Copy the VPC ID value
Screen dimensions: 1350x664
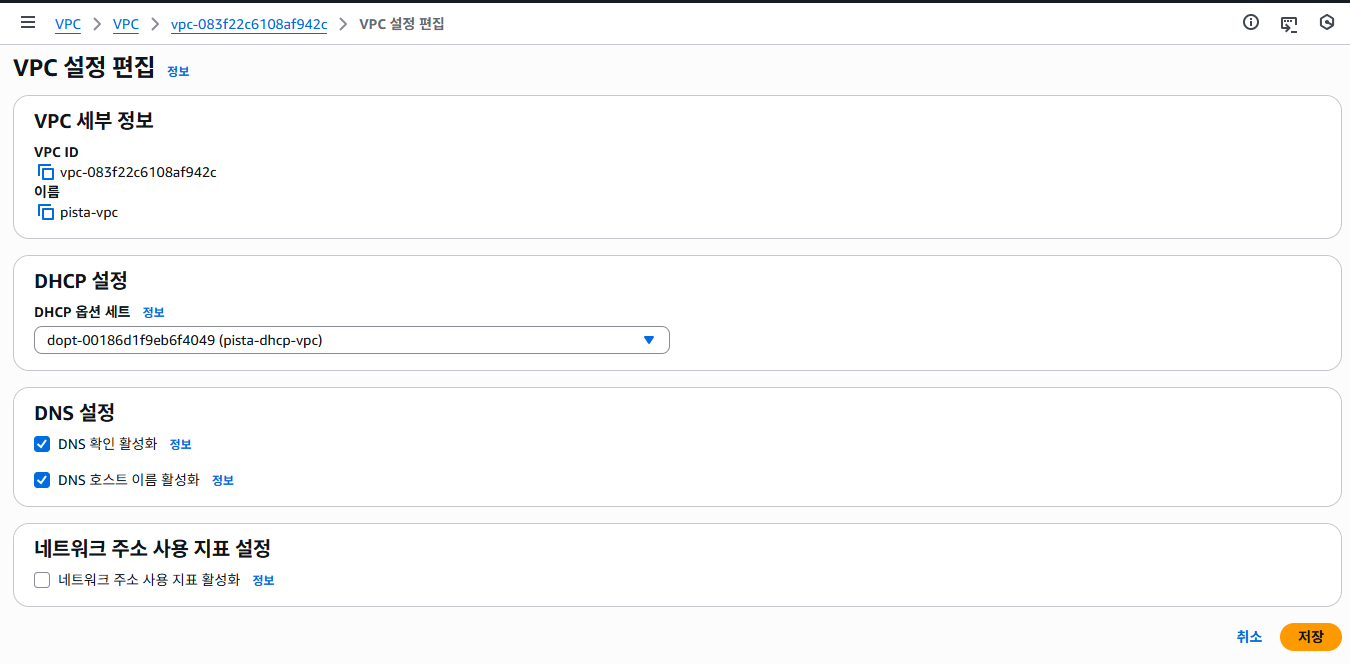46,172
